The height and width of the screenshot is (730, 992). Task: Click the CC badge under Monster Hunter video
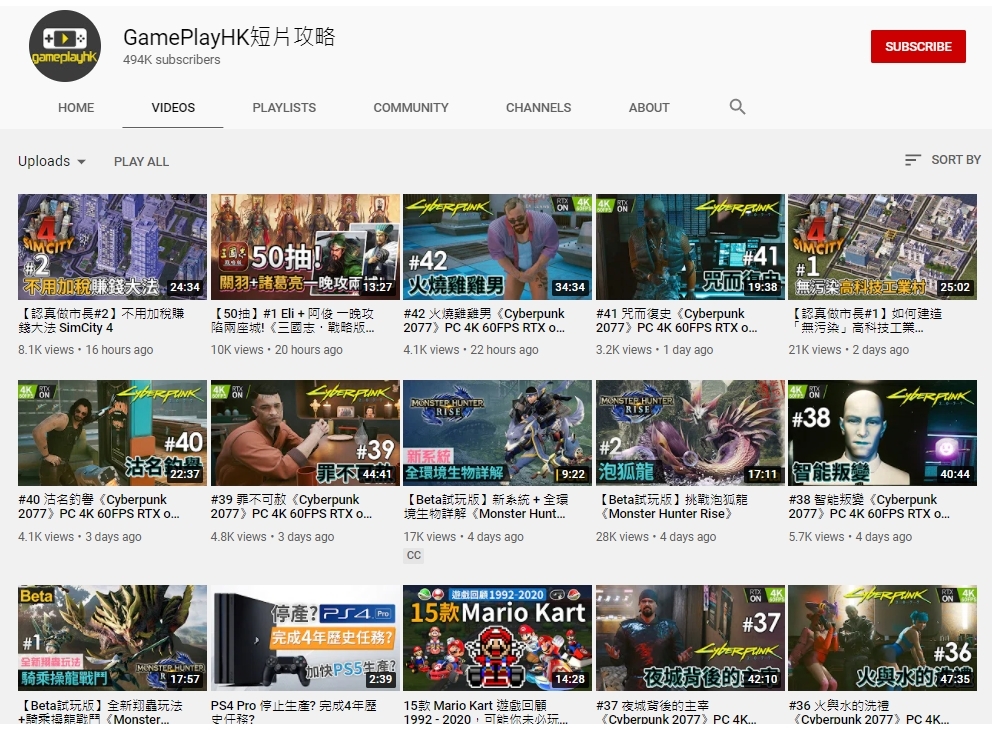(x=414, y=555)
